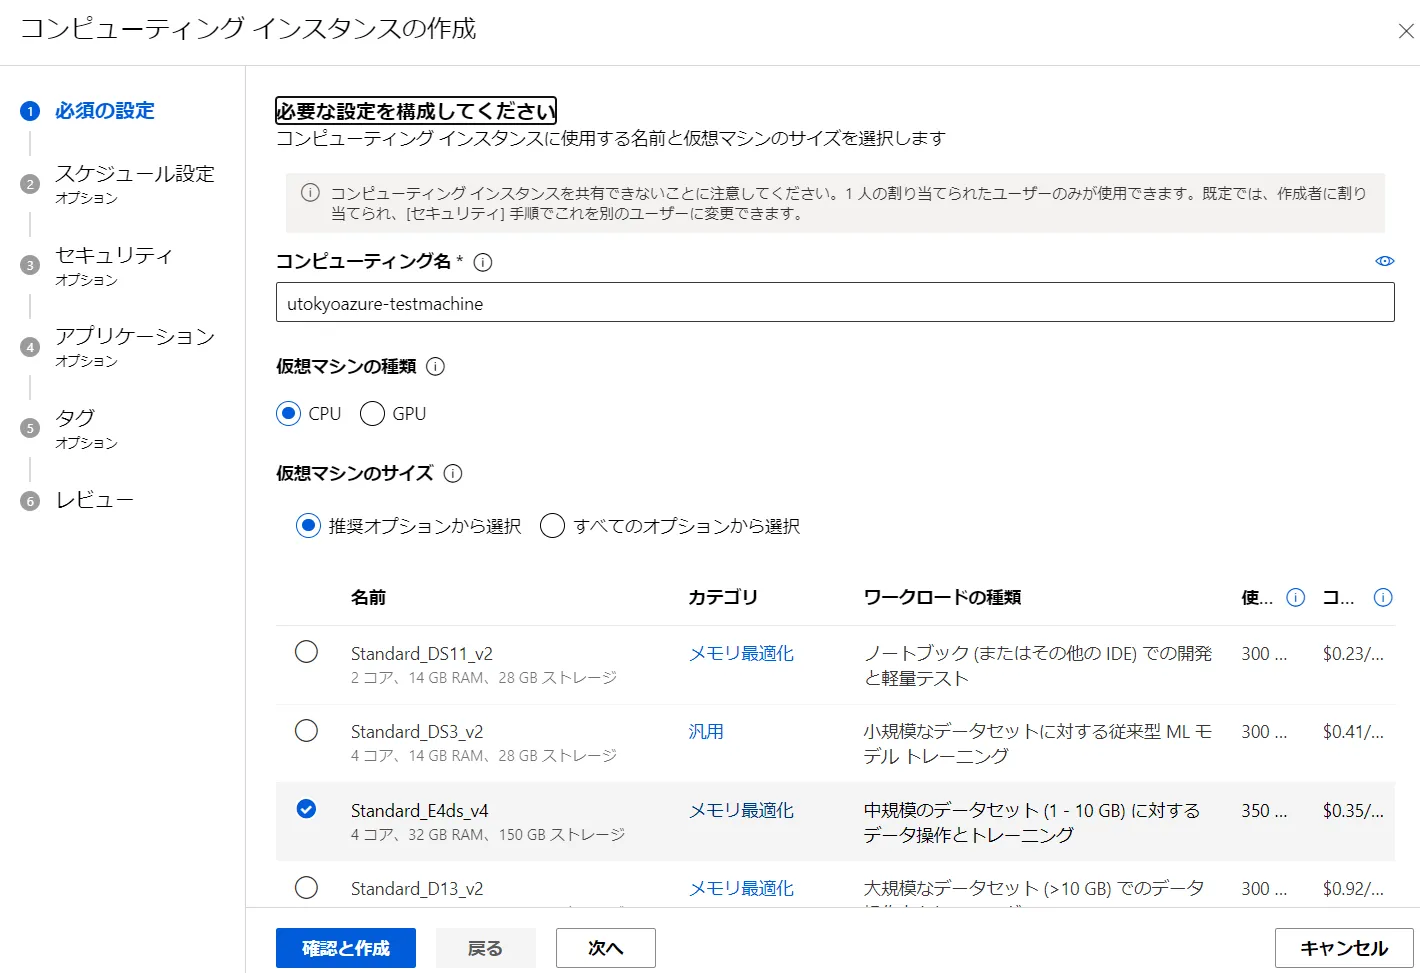Click the コンピューティング名 text field
Viewport: 1420px width, 973px height.
(834, 303)
